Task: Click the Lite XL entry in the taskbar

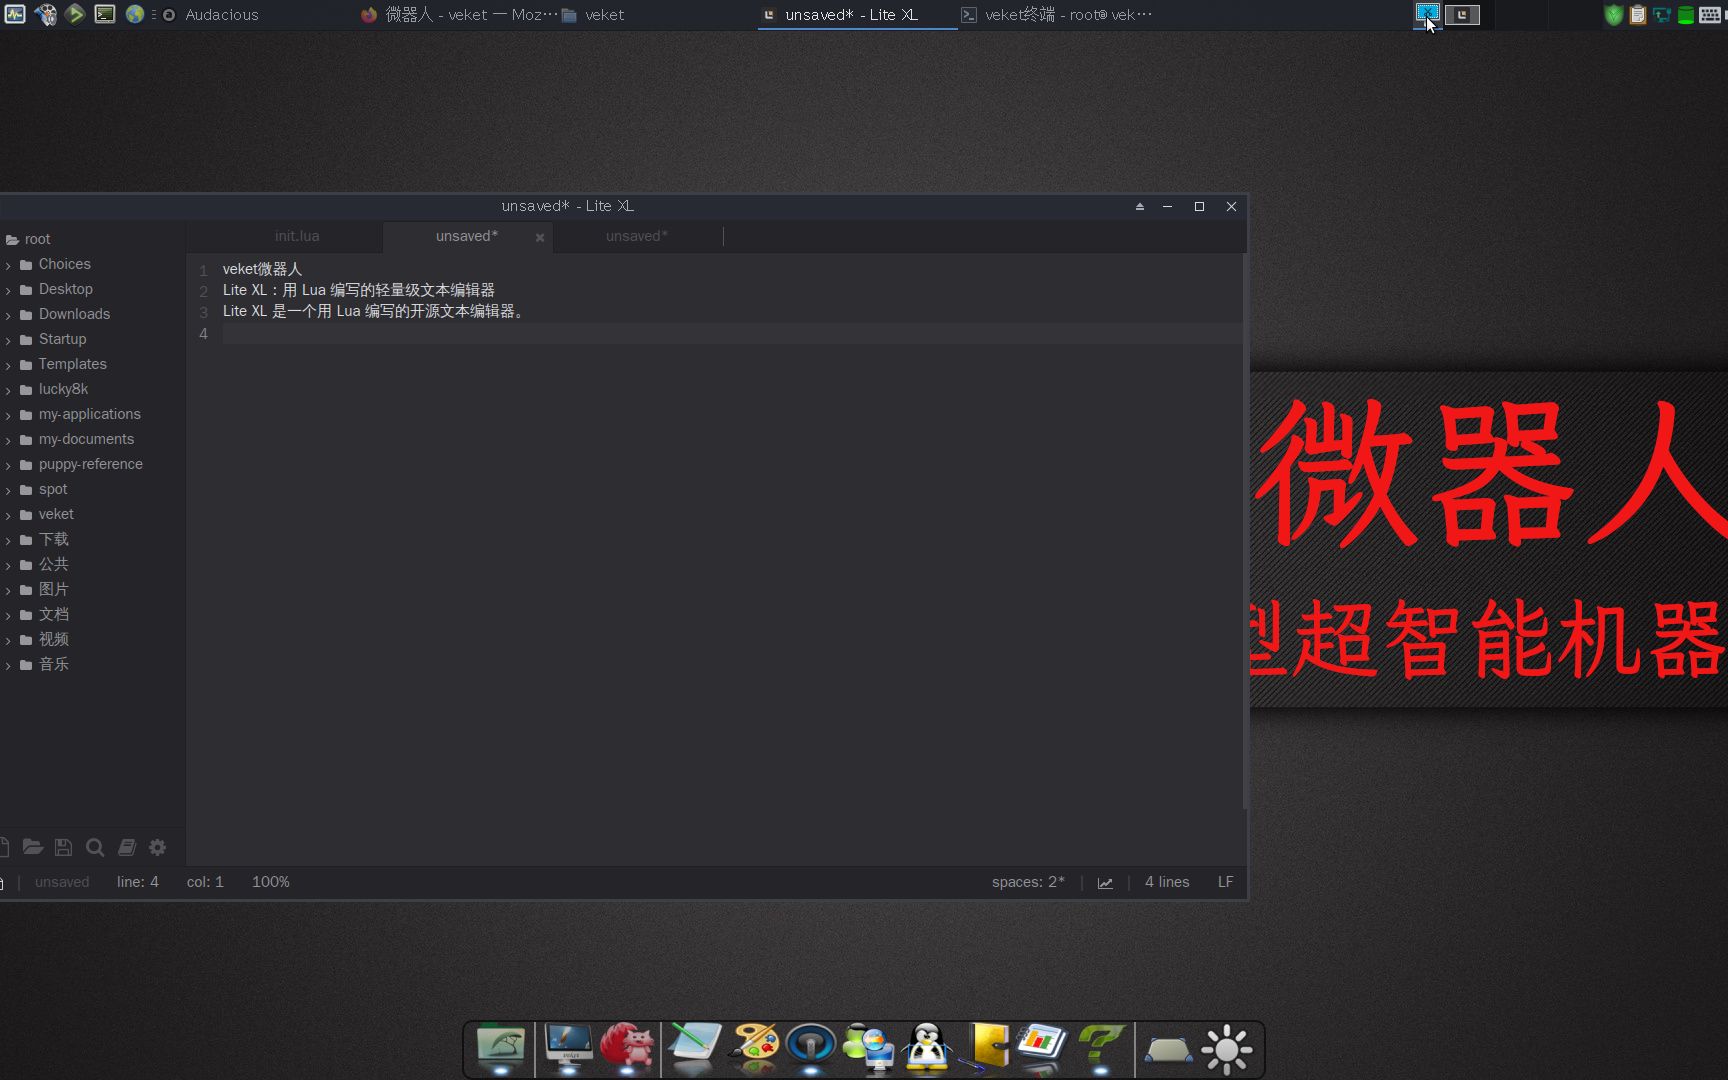Action: pos(857,14)
